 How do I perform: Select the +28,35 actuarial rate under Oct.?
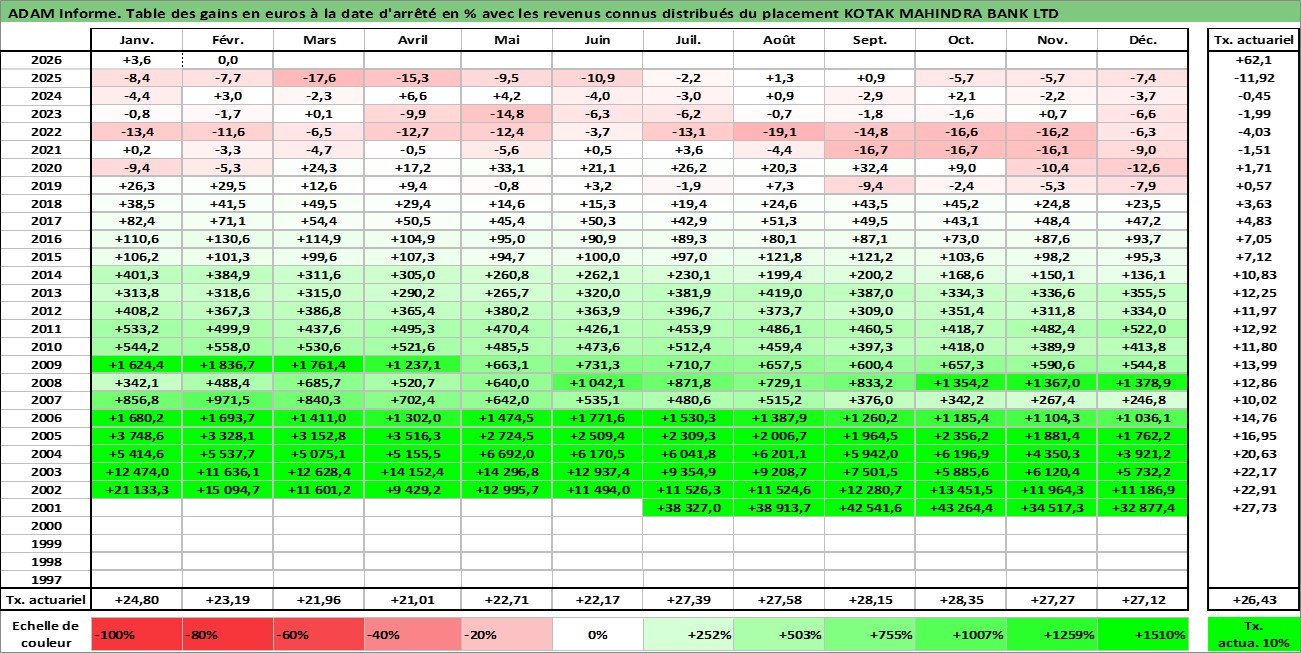pyautogui.click(x=961, y=600)
